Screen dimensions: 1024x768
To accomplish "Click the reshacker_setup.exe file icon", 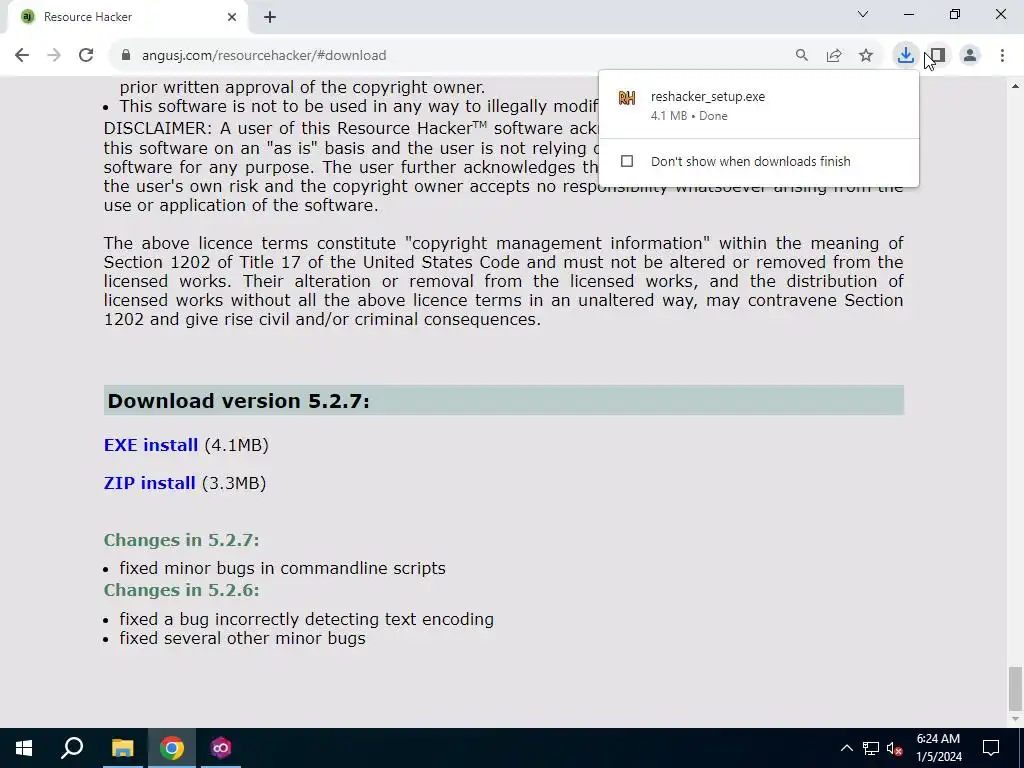I will pyautogui.click(x=627, y=98).
